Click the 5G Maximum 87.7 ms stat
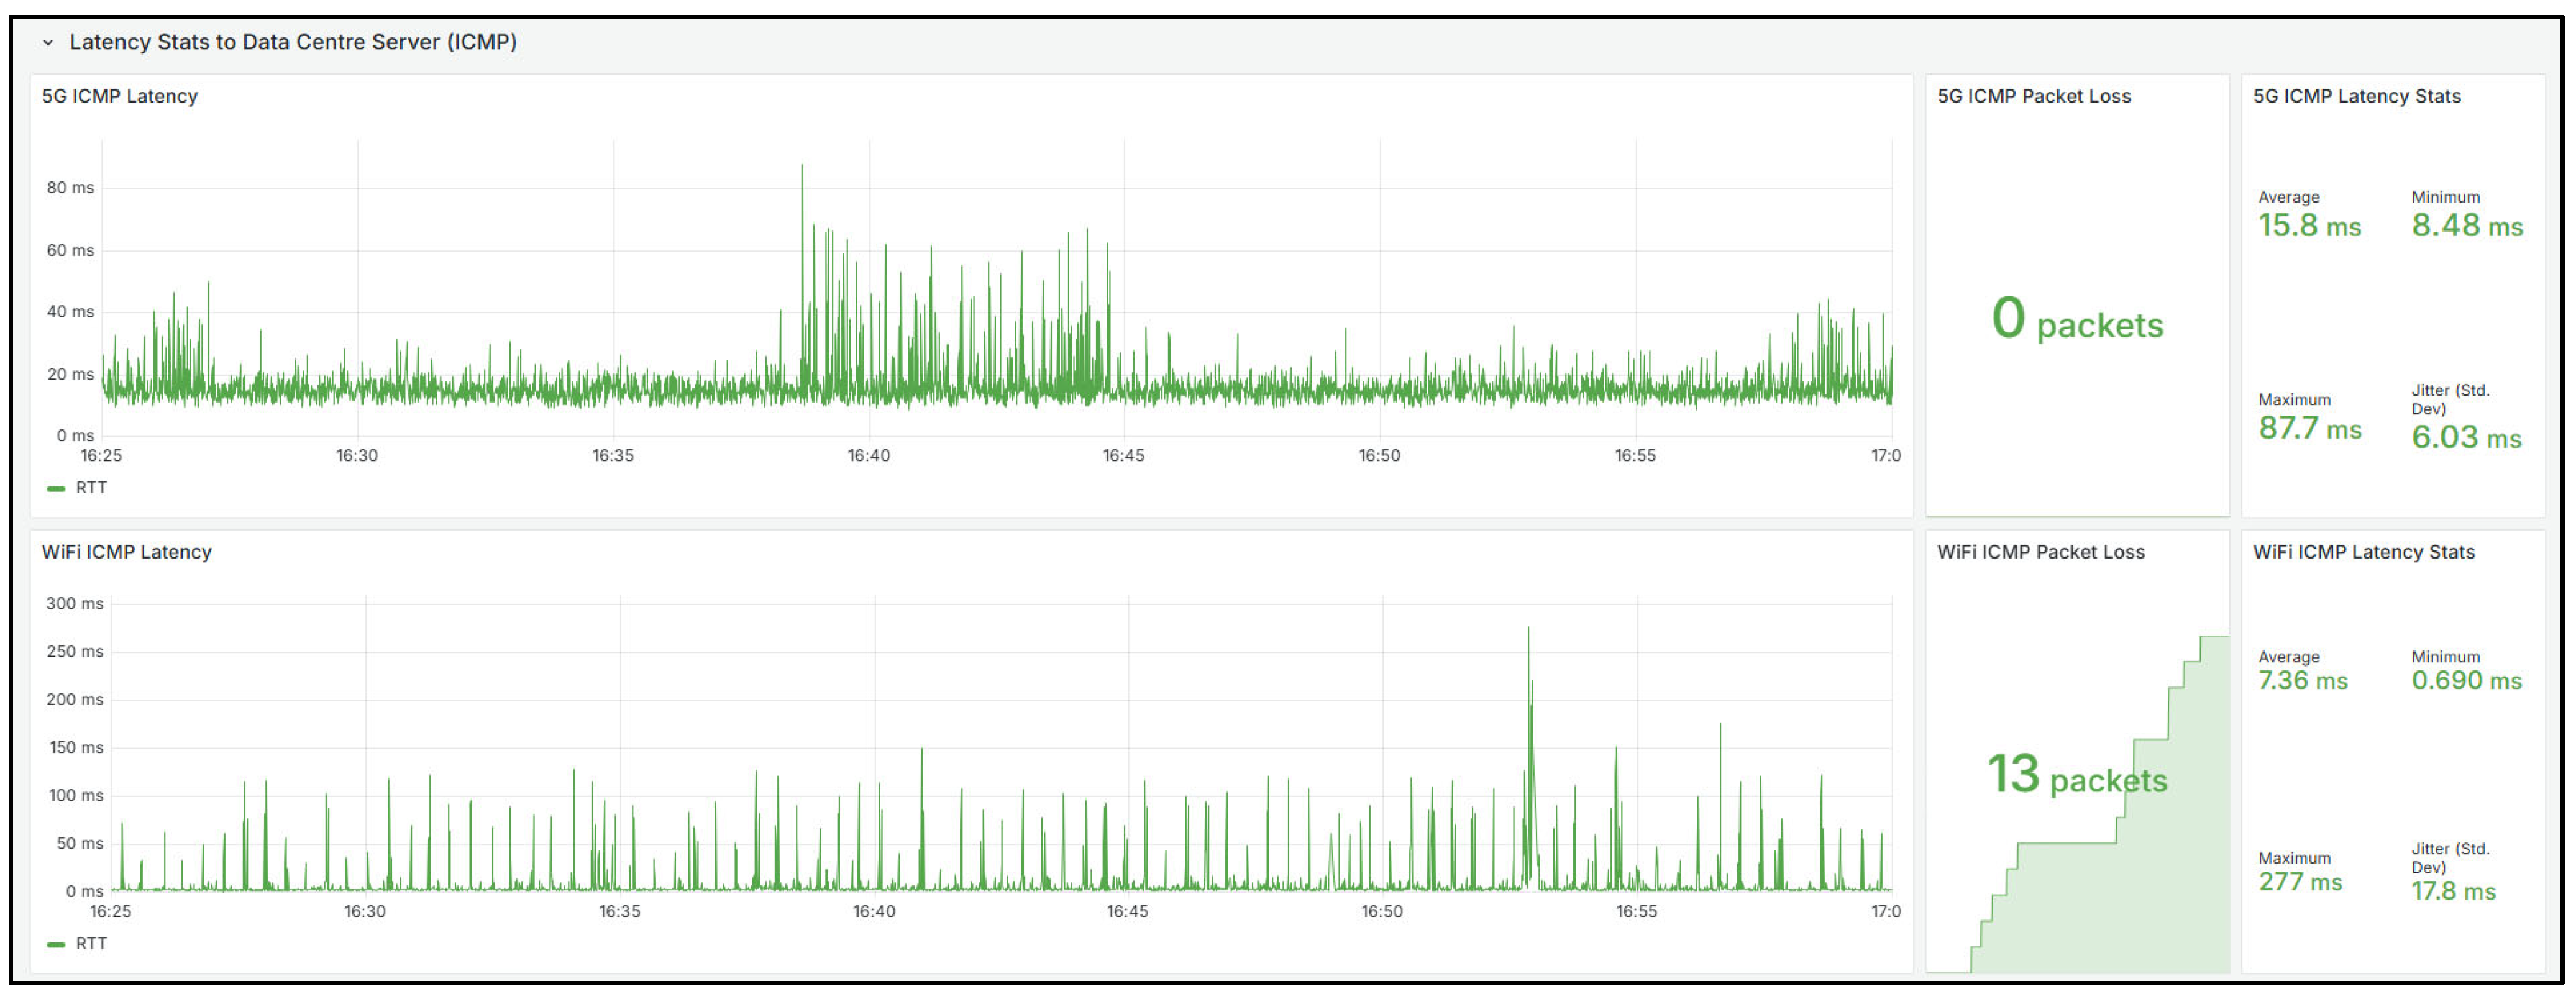Viewport: 2576px width, 994px height. pos(2309,428)
